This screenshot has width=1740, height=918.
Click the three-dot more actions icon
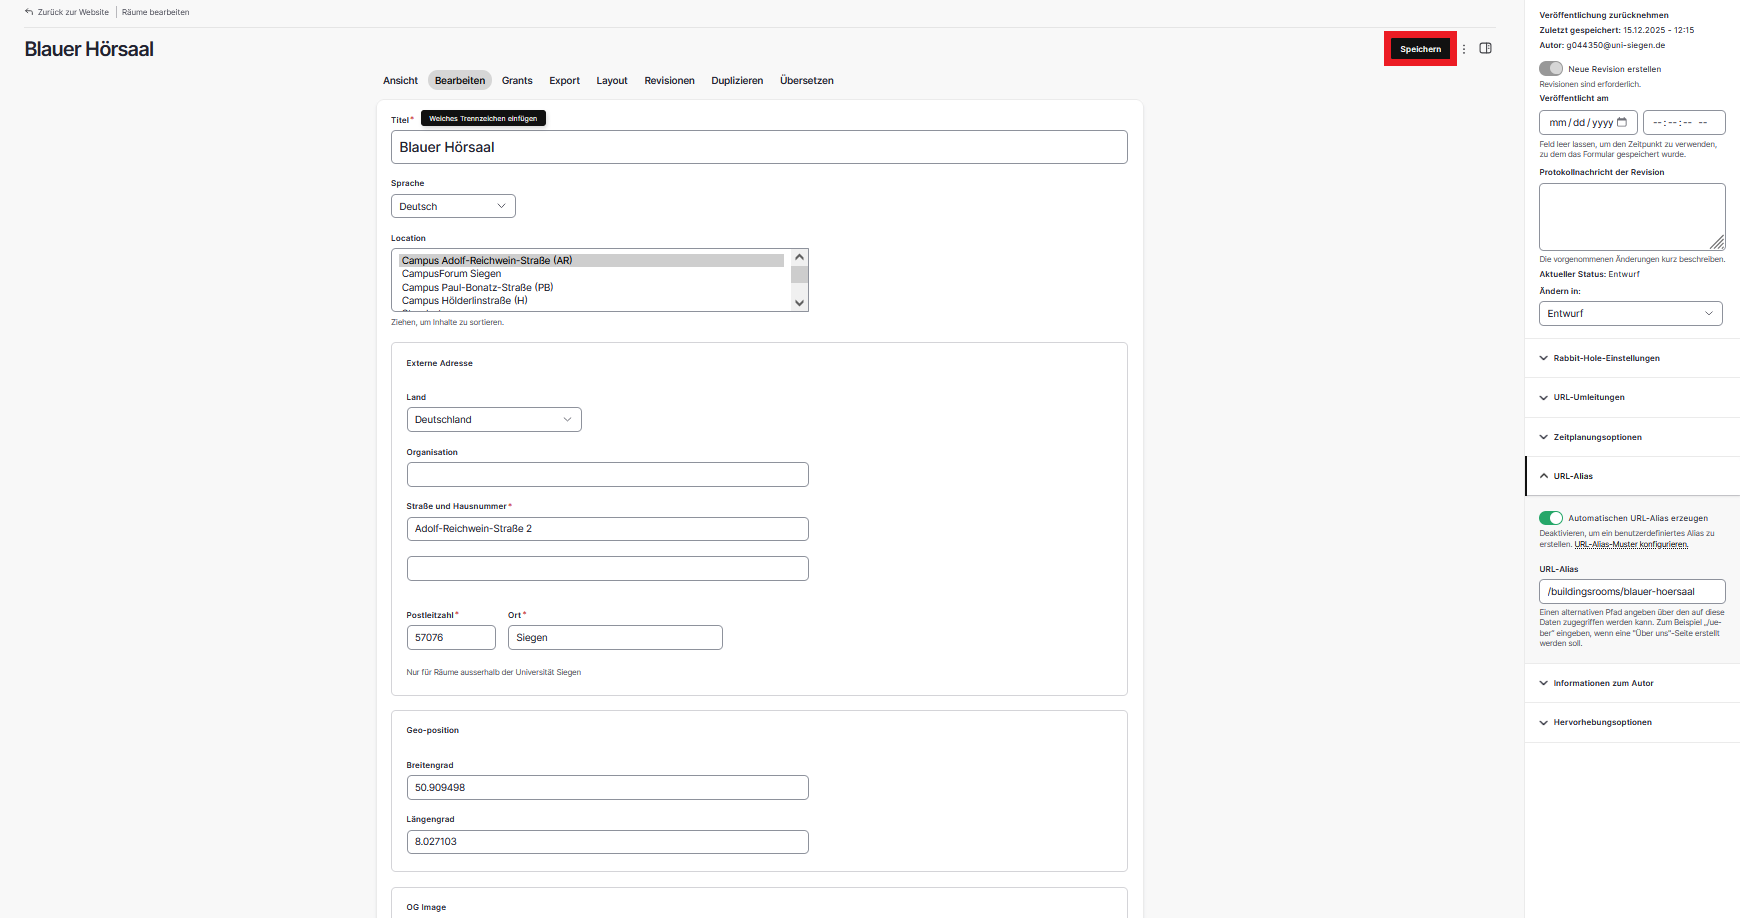1464,49
